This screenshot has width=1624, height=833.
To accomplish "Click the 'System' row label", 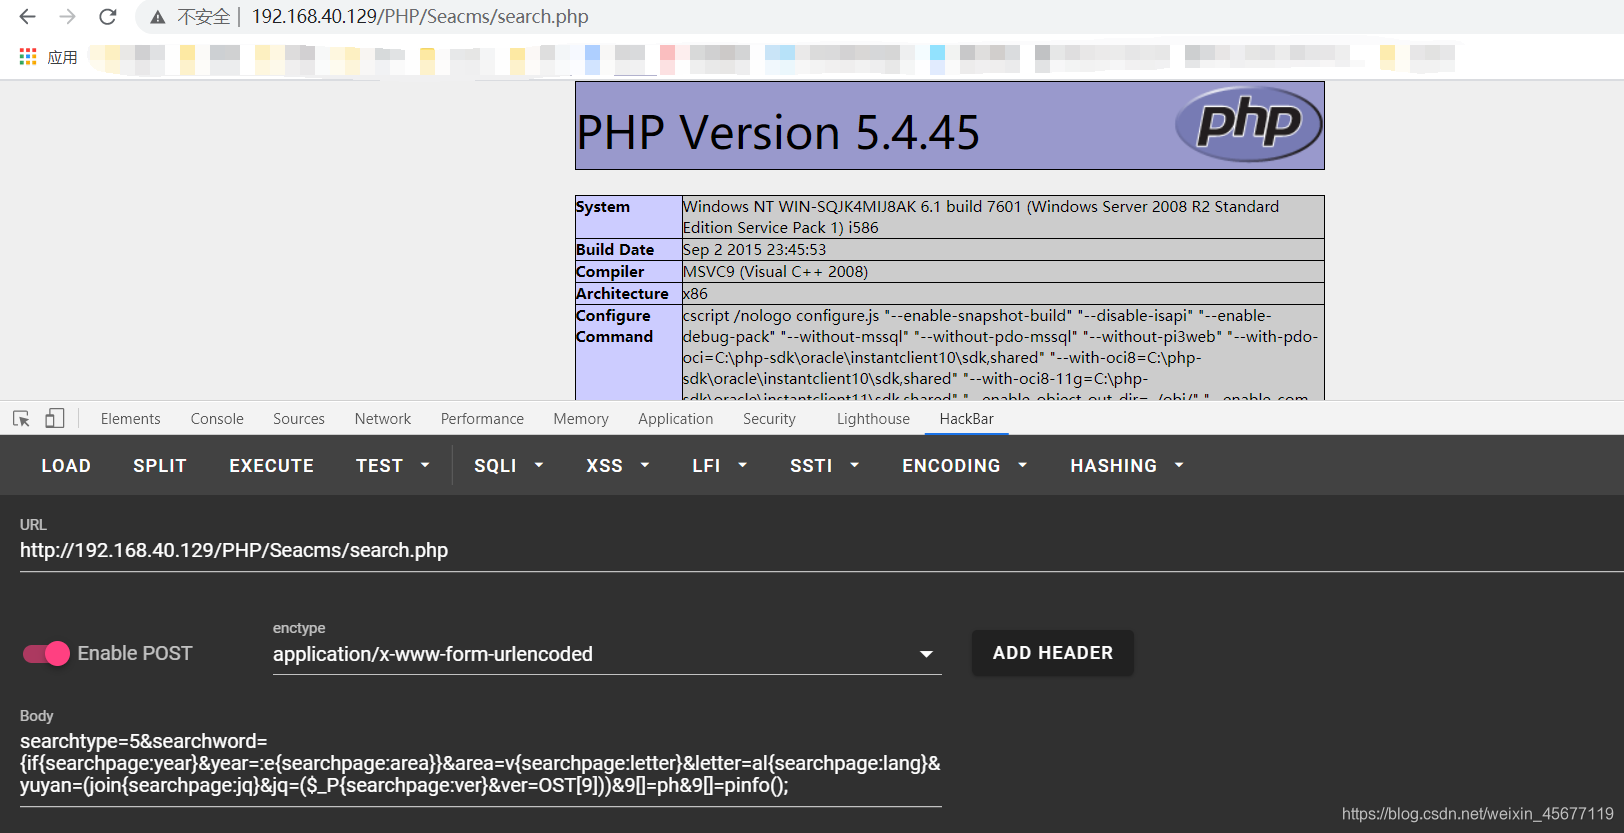I will point(603,207).
